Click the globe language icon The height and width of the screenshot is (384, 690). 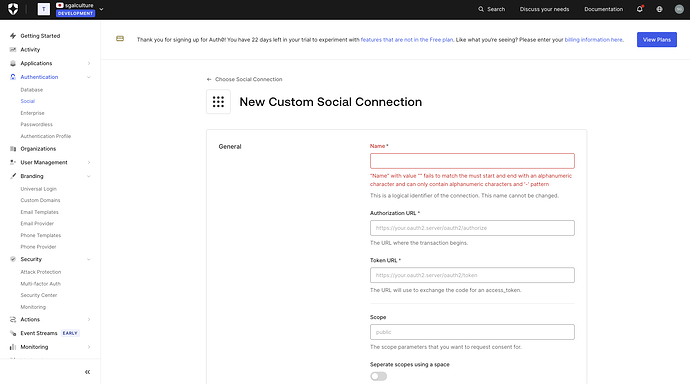coord(659,9)
